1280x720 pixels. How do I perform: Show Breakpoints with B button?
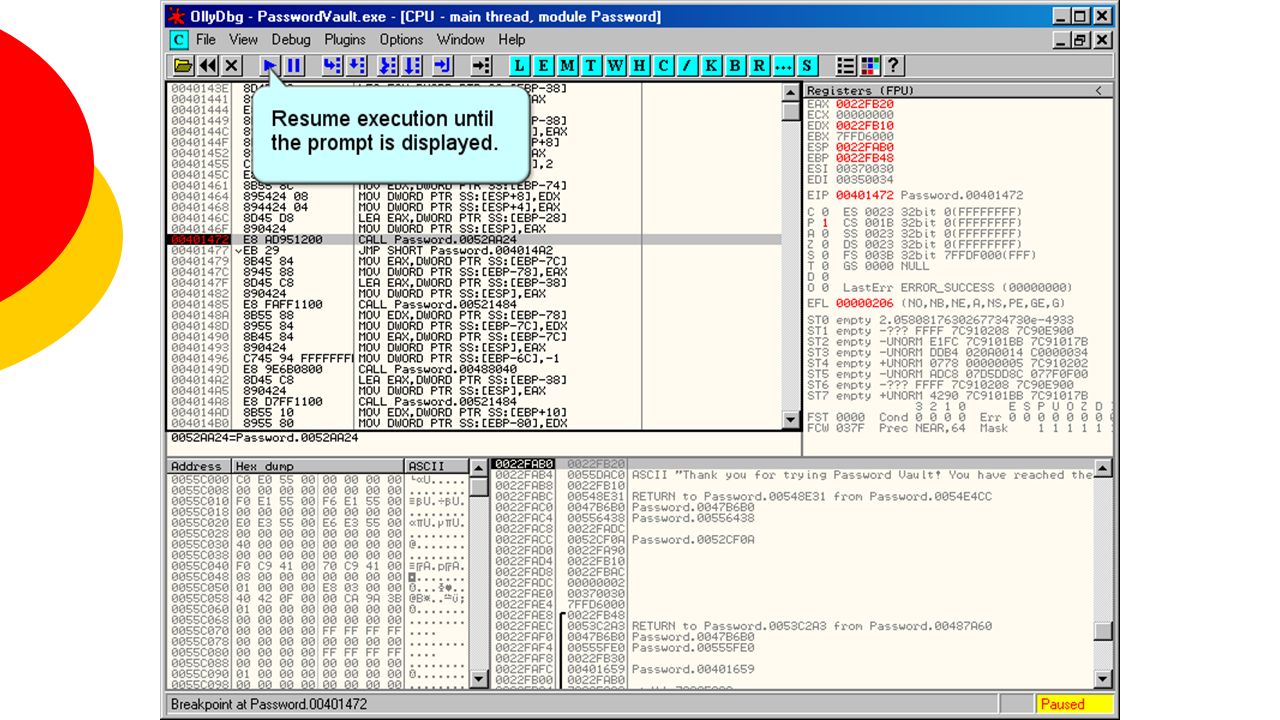(735, 66)
